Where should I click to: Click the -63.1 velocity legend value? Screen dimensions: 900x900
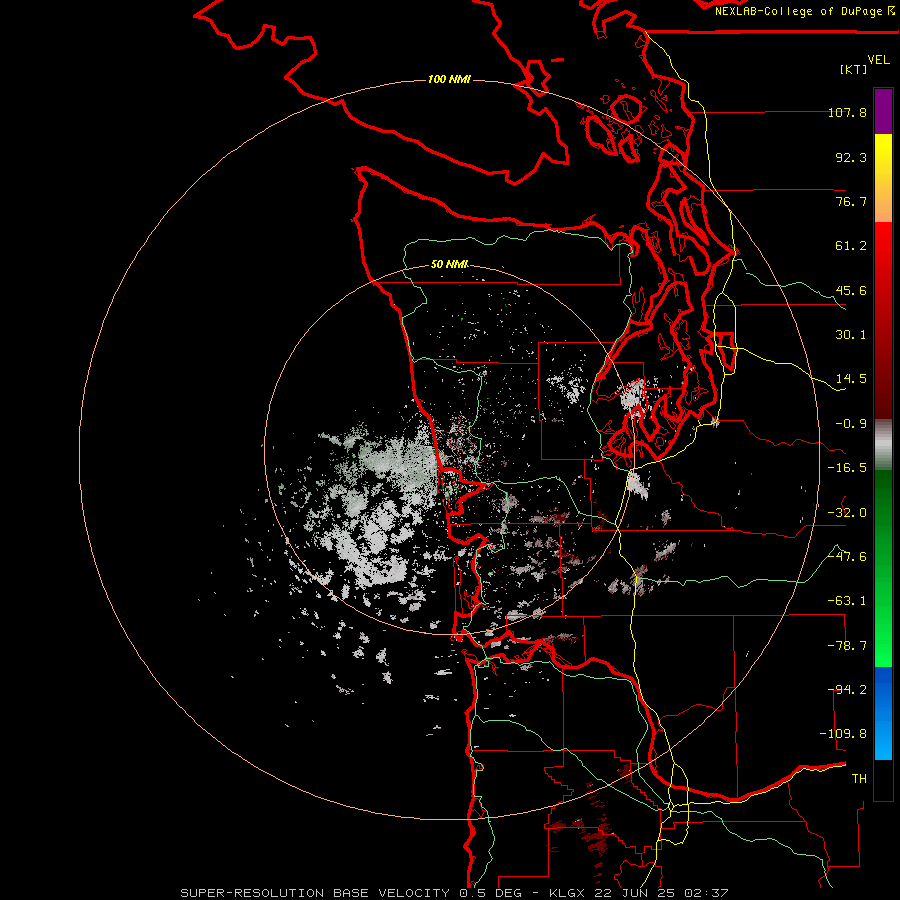pos(847,601)
